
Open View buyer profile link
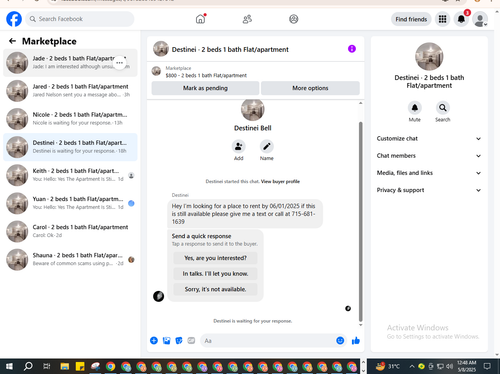[280, 181]
